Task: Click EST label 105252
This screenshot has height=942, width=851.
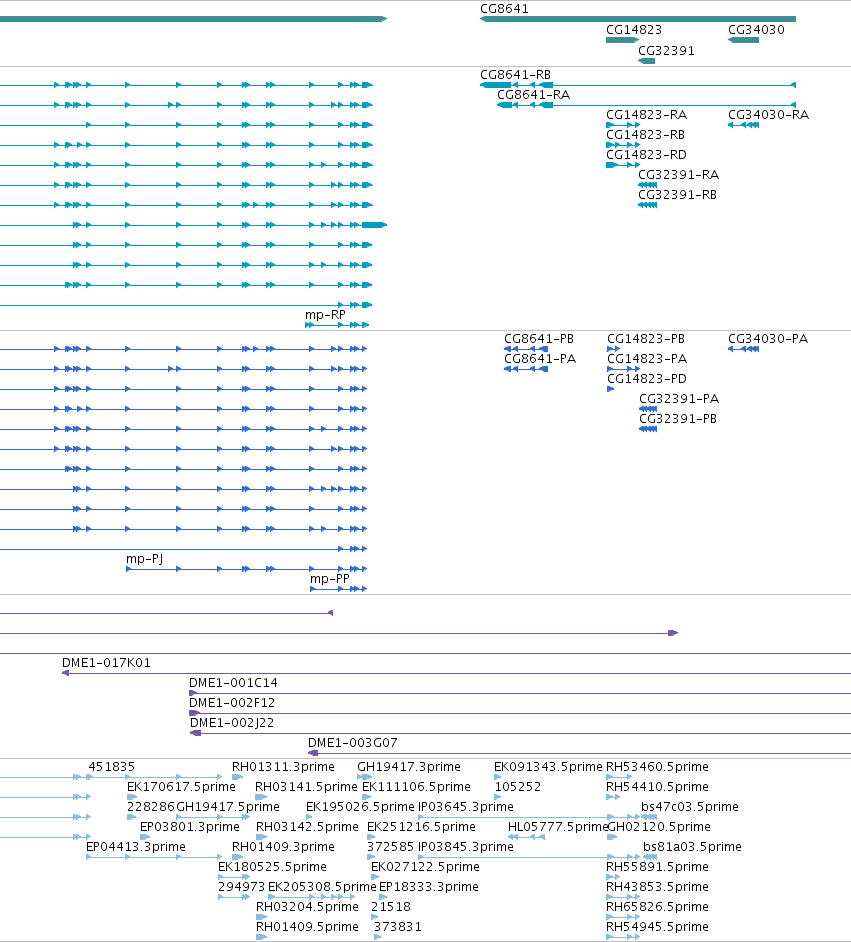Action: point(518,787)
